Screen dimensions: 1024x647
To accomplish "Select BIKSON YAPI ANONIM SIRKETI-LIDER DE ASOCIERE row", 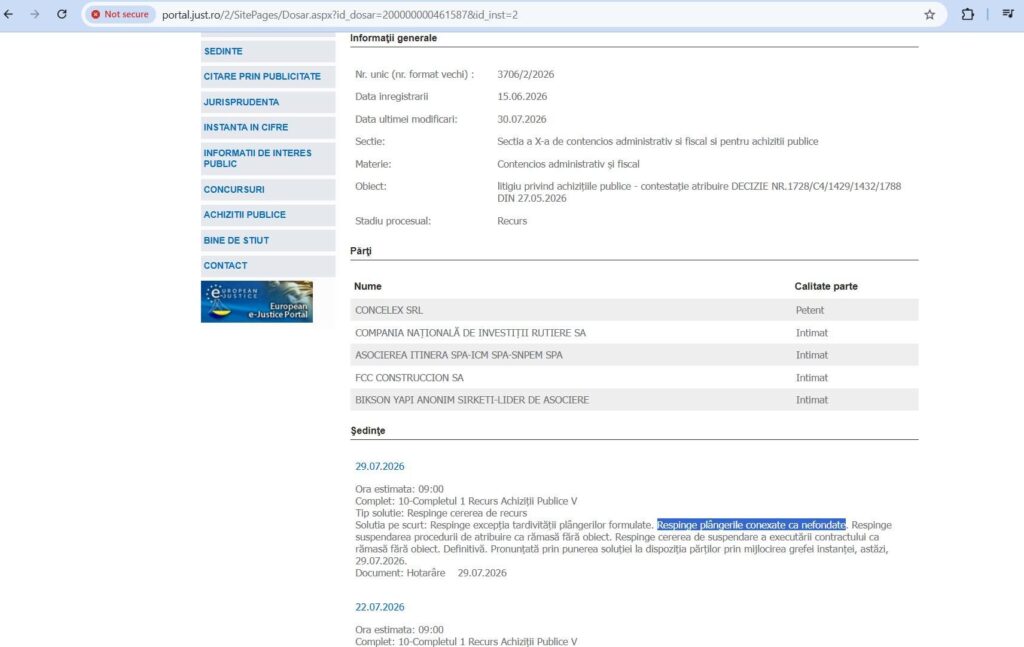I will point(634,400).
